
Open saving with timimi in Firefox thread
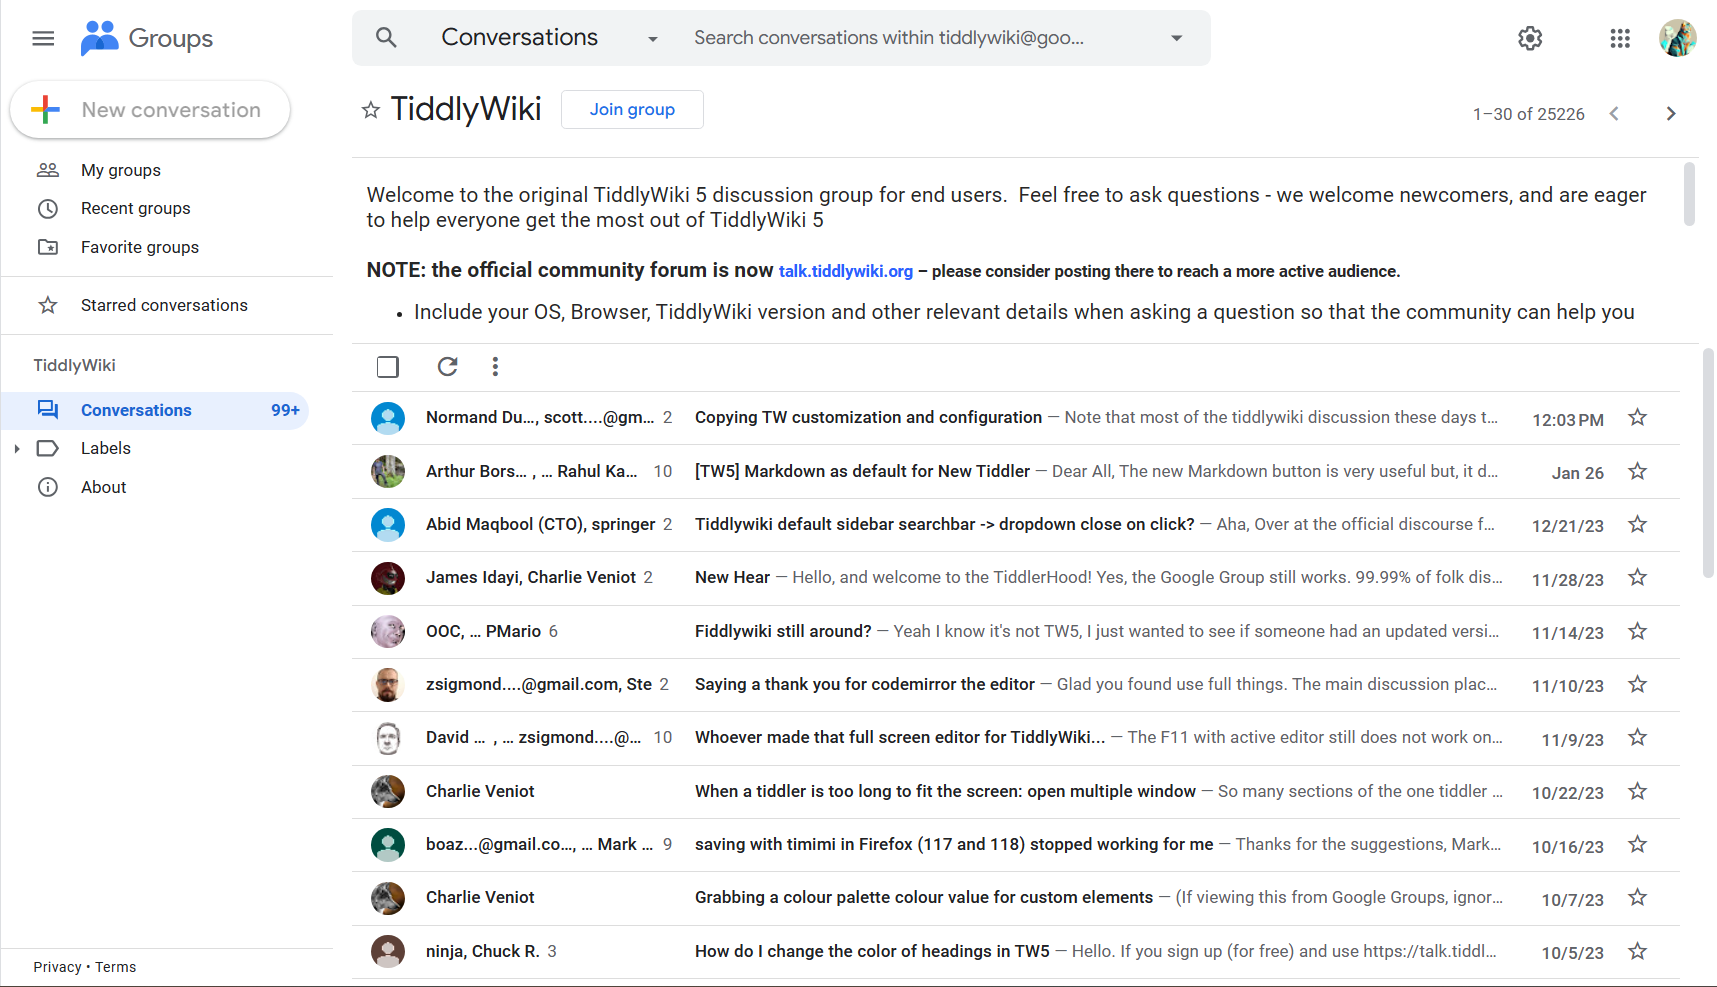[954, 844]
